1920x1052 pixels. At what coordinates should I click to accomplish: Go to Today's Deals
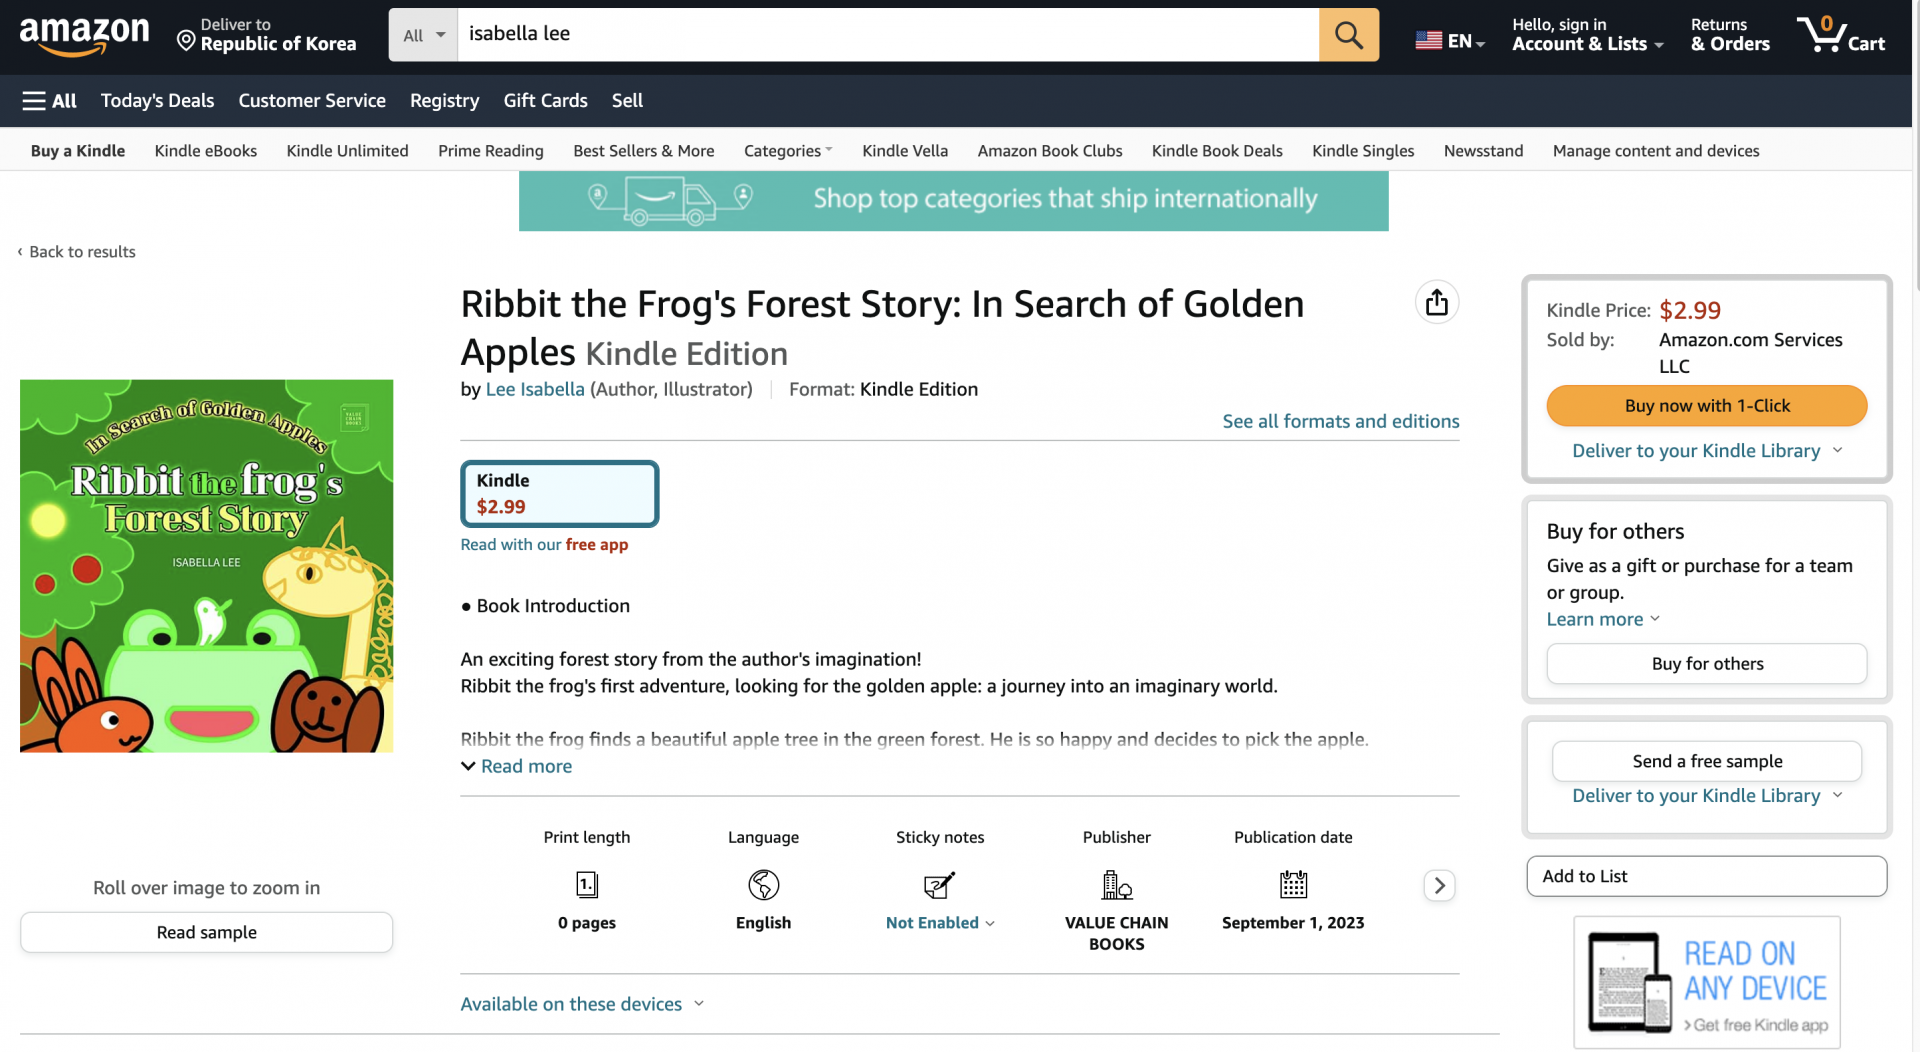tap(157, 101)
